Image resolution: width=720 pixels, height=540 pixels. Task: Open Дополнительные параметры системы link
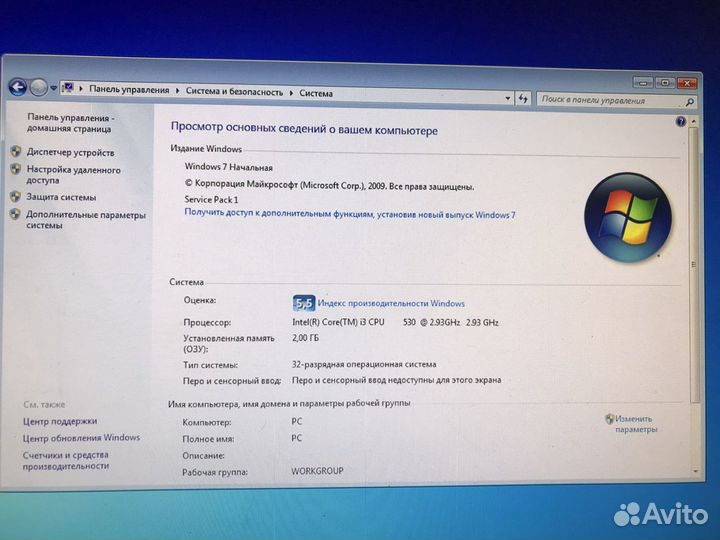86,220
